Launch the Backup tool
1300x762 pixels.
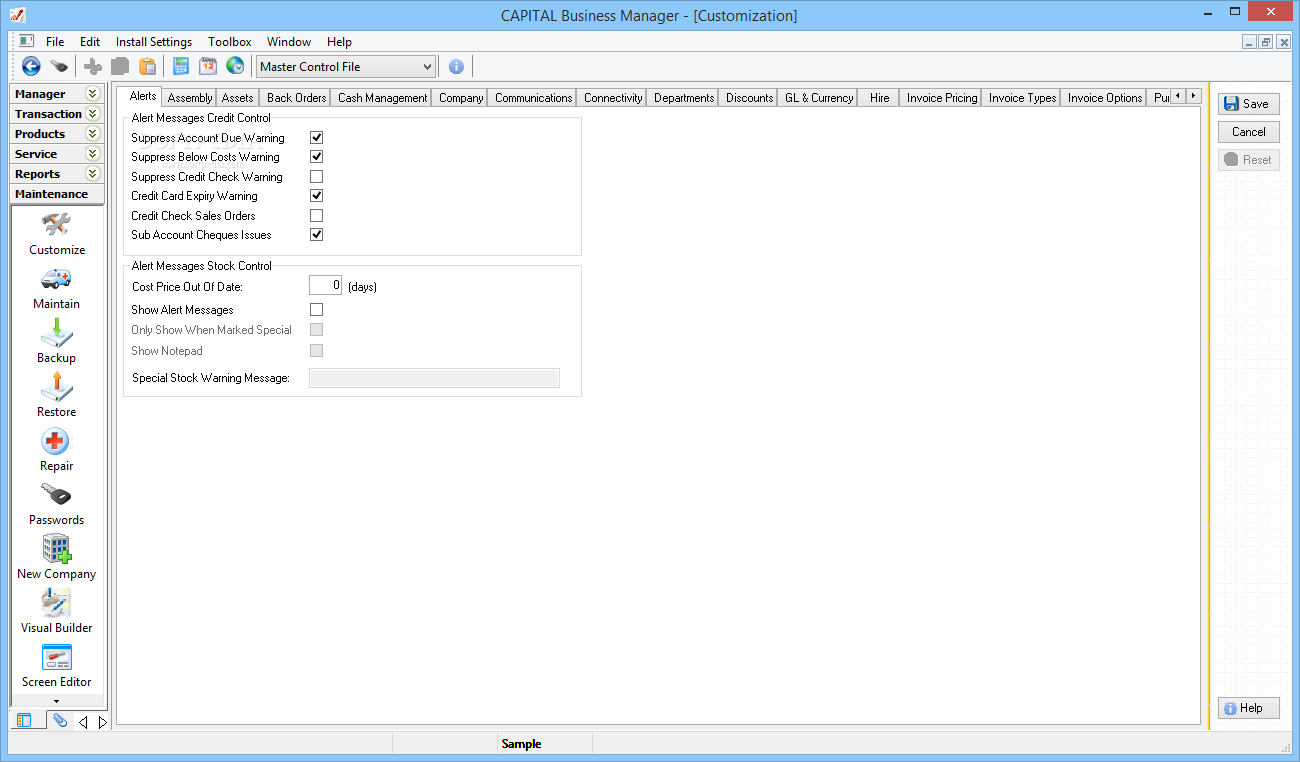57,342
